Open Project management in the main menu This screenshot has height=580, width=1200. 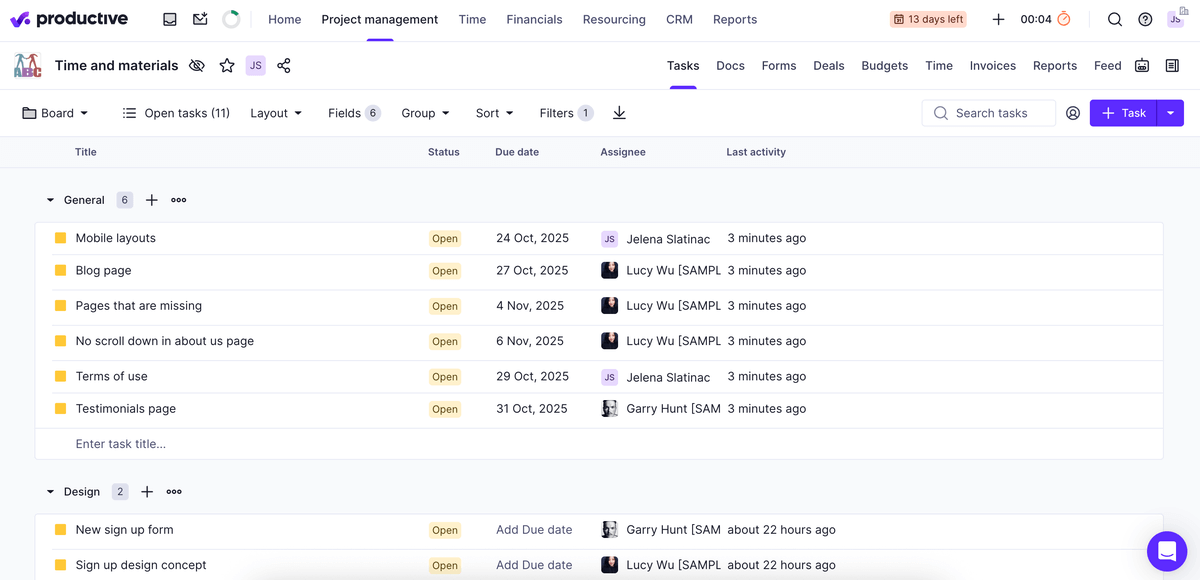coord(379,19)
